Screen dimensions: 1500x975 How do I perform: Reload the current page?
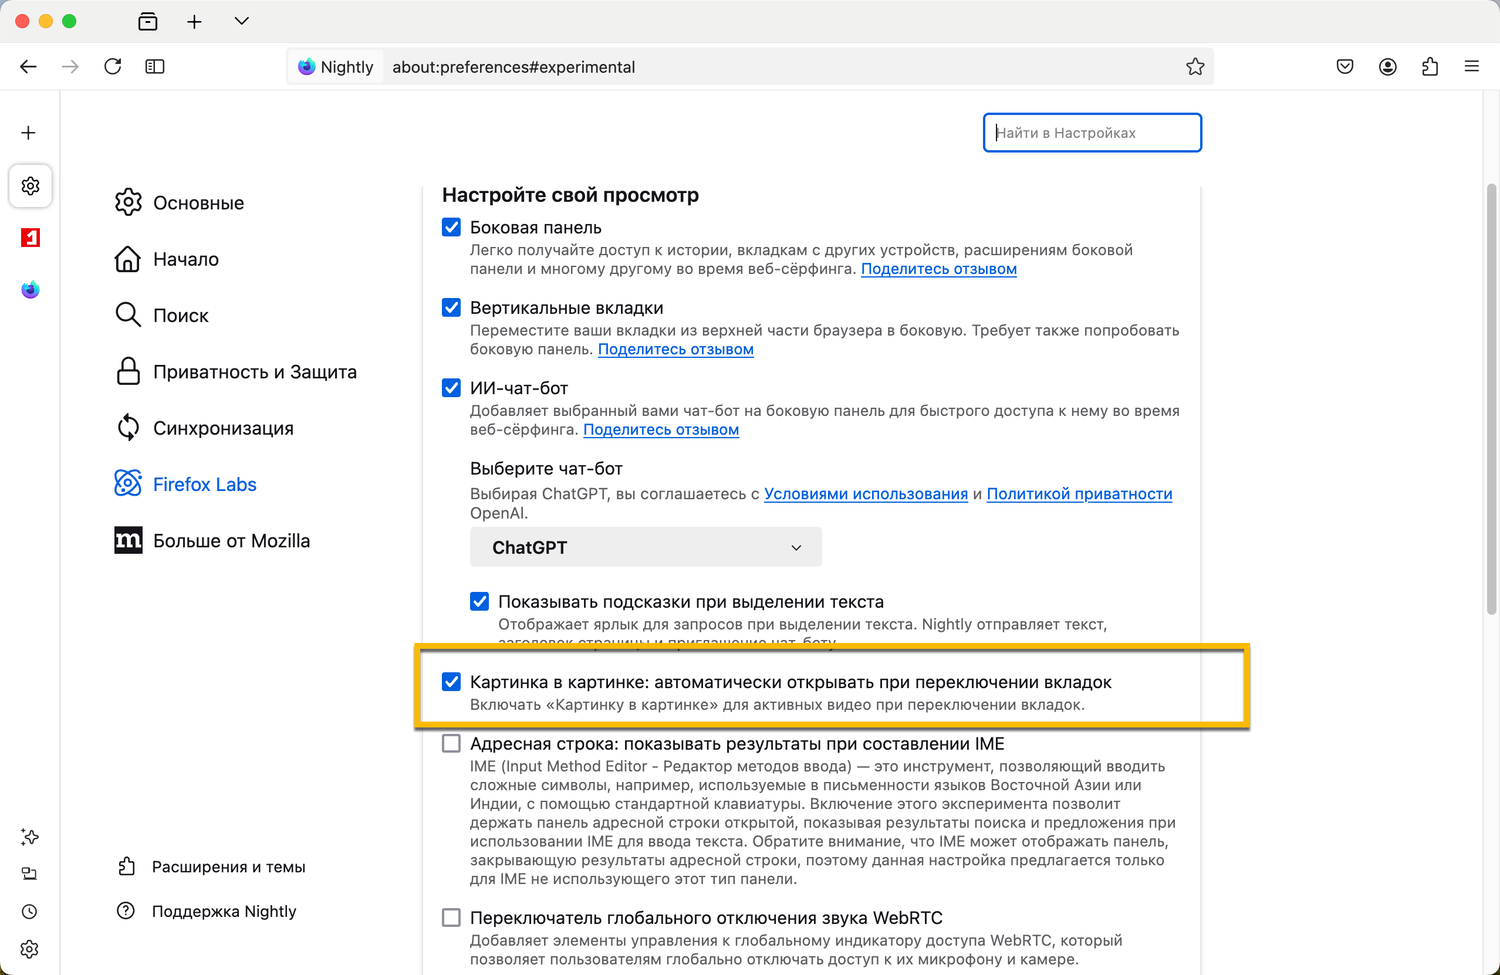[113, 67]
